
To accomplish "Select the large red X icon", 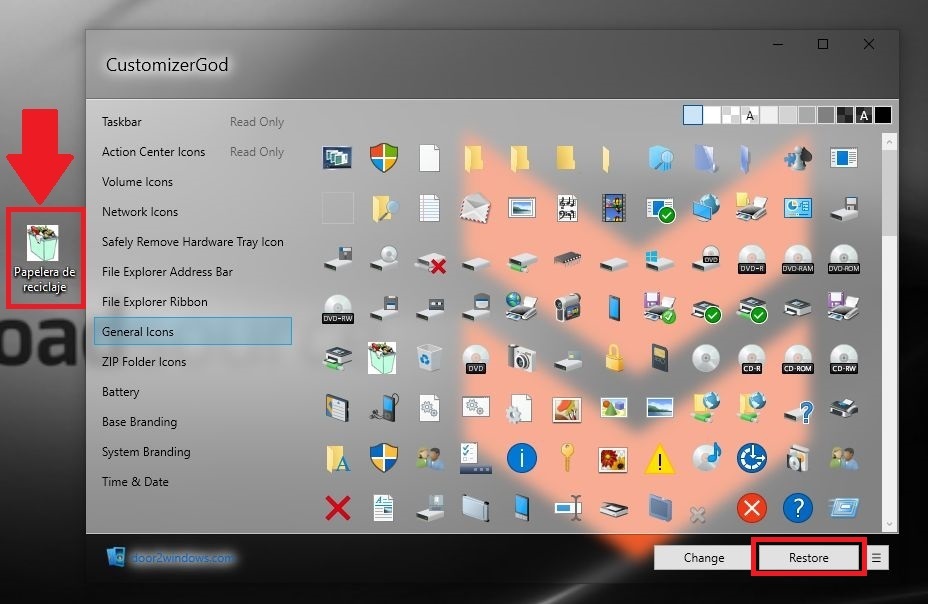I will pyautogui.click(x=338, y=508).
